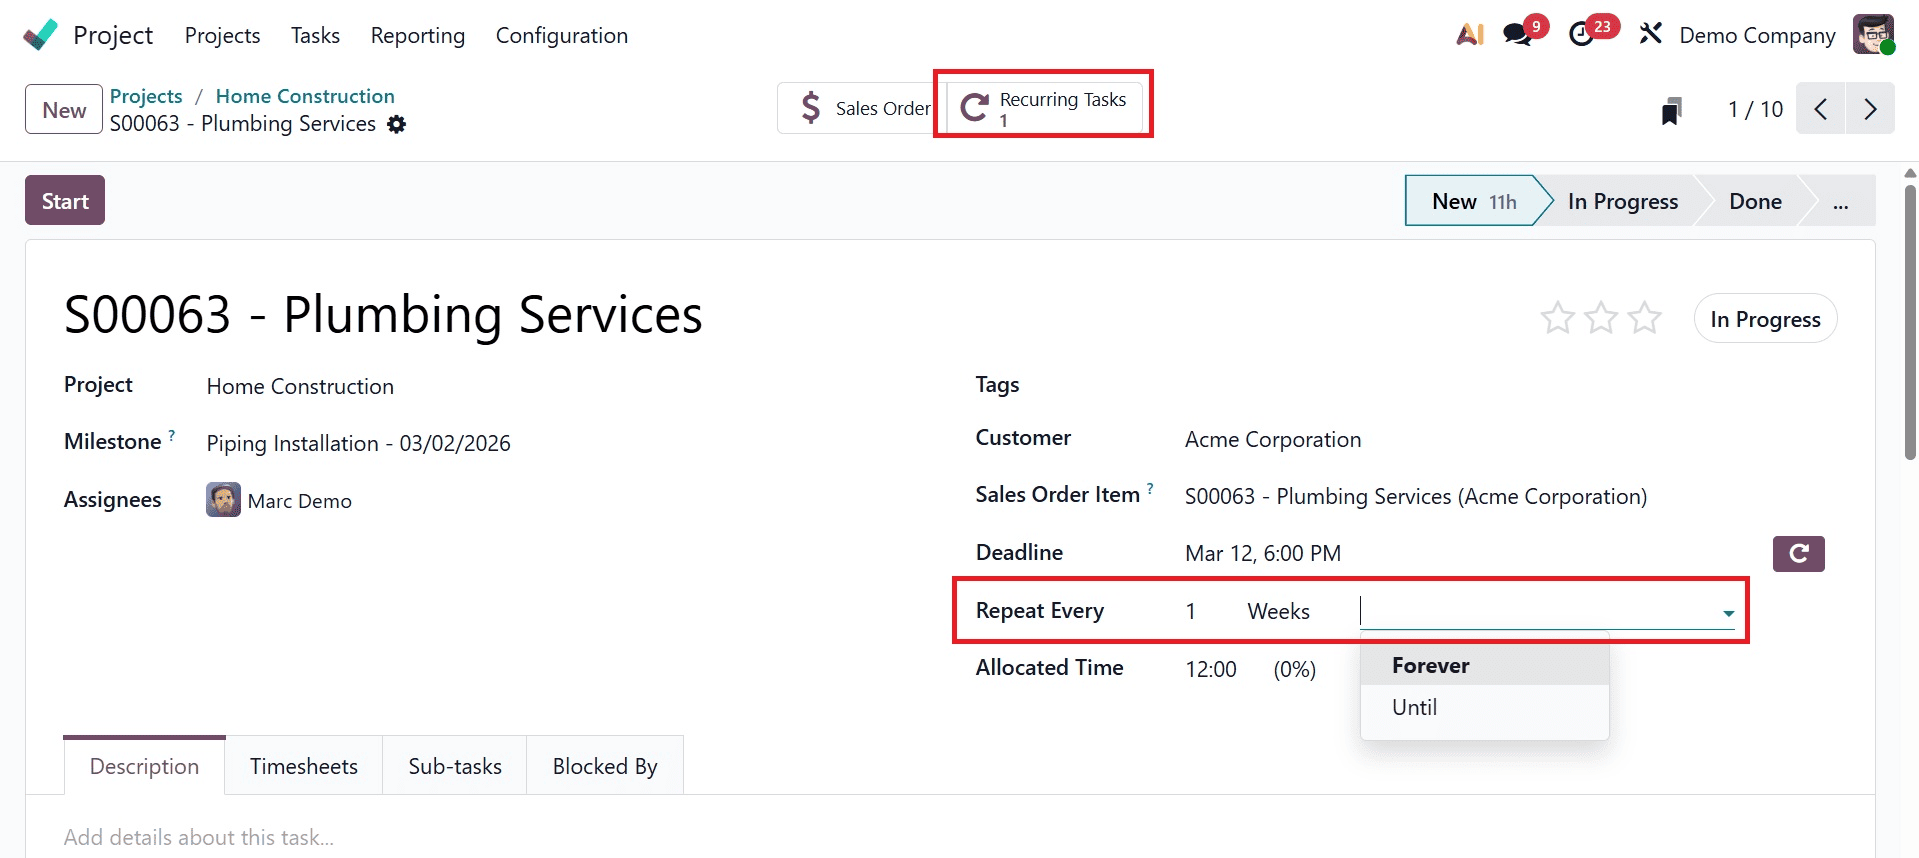
Task: Click the bookmark icon
Action: (1671, 110)
